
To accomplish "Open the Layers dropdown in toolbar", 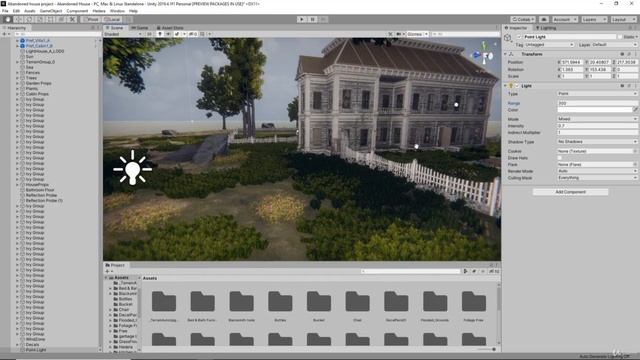I will [594, 19].
